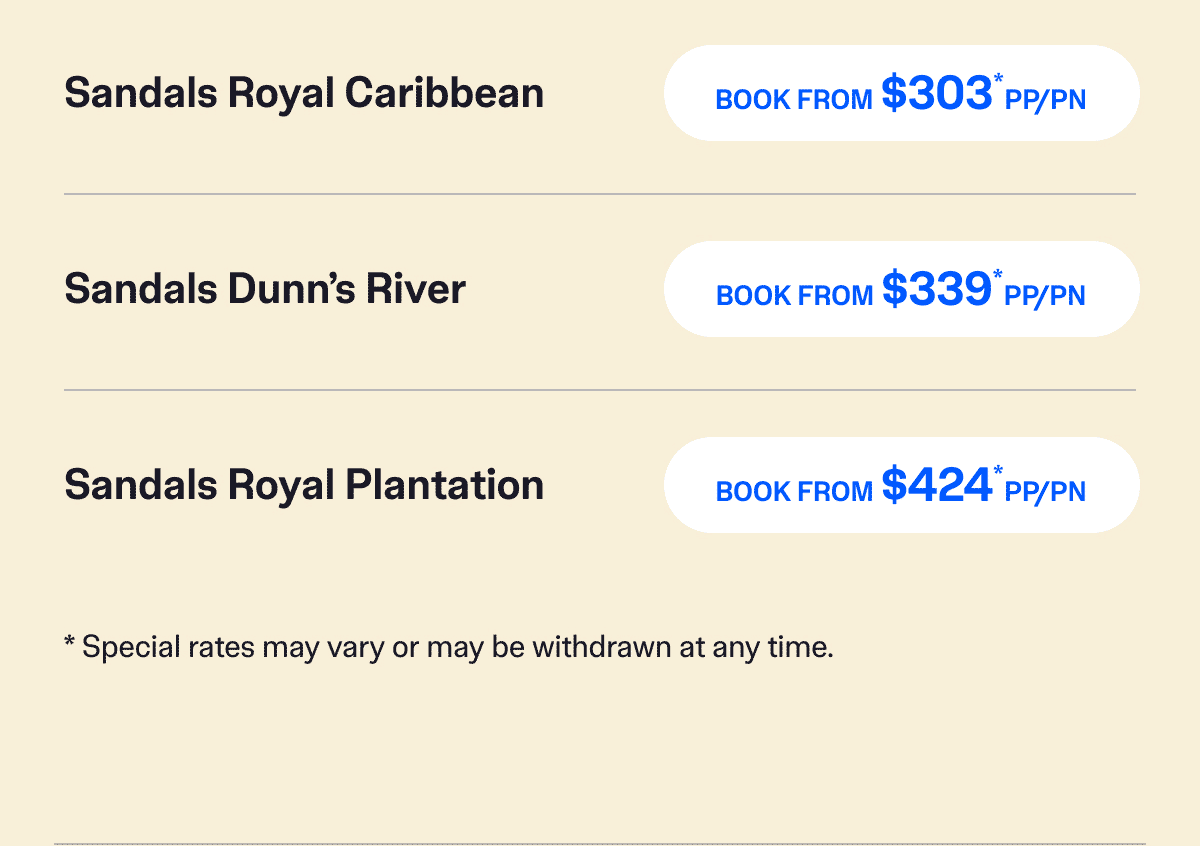The image size is (1200, 846).
Task: Click PP/PN label in Royal Caribbean button
Action: point(1045,100)
